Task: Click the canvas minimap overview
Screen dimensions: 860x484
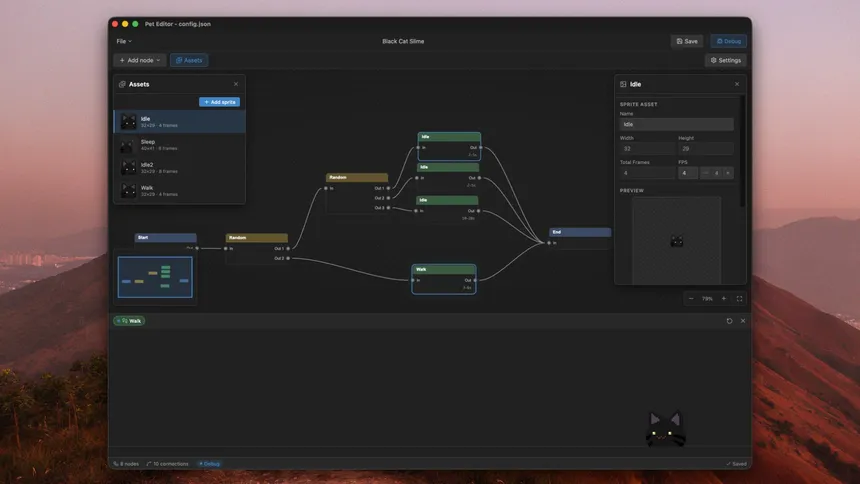Action: pyautogui.click(x=155, y=277)
